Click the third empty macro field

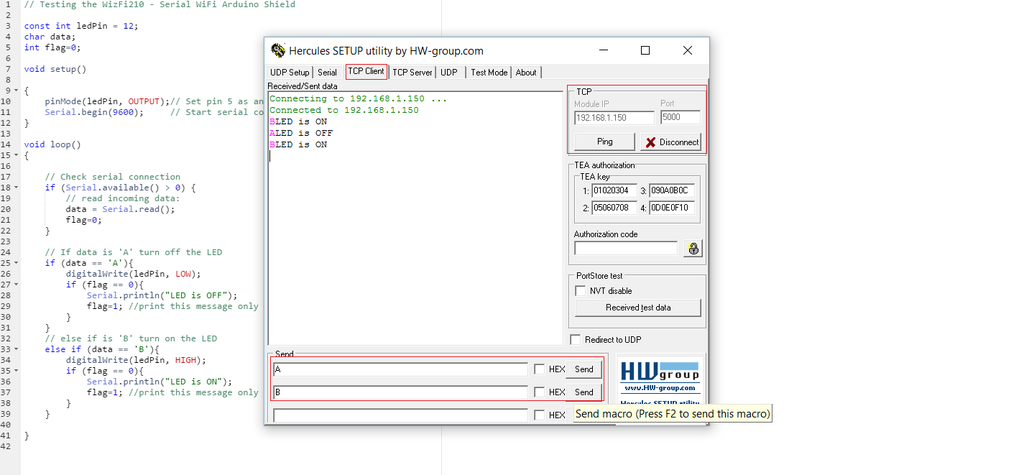pyautogui.click(x=400, y=415)
